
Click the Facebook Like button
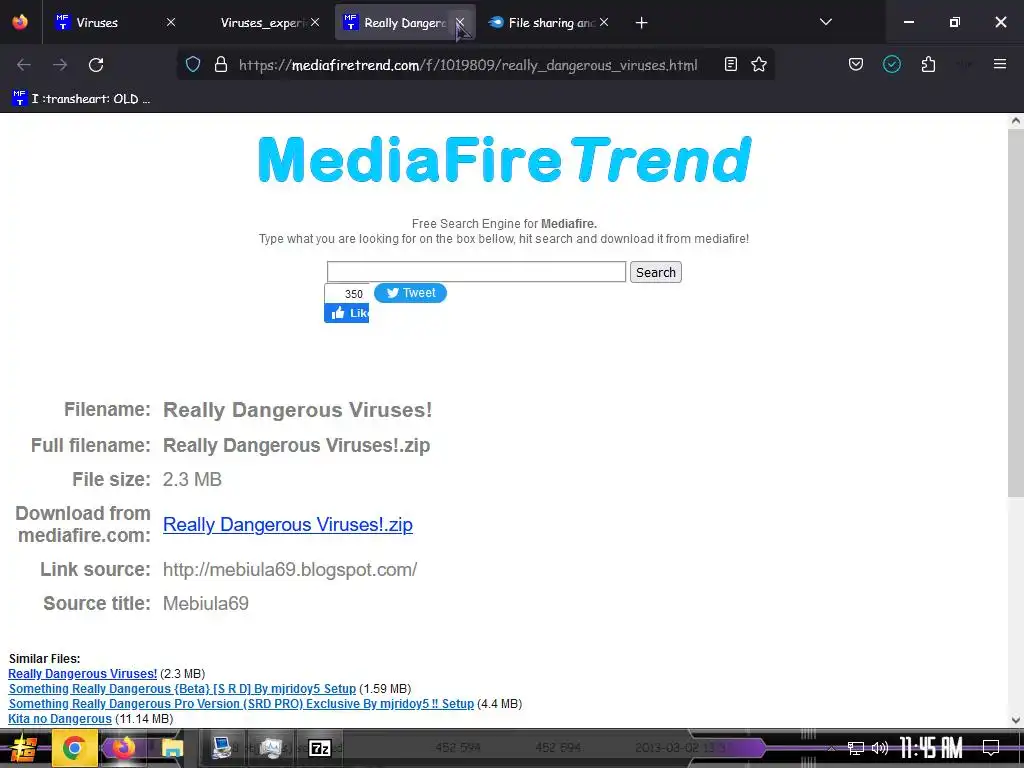[x=347, y=313]
